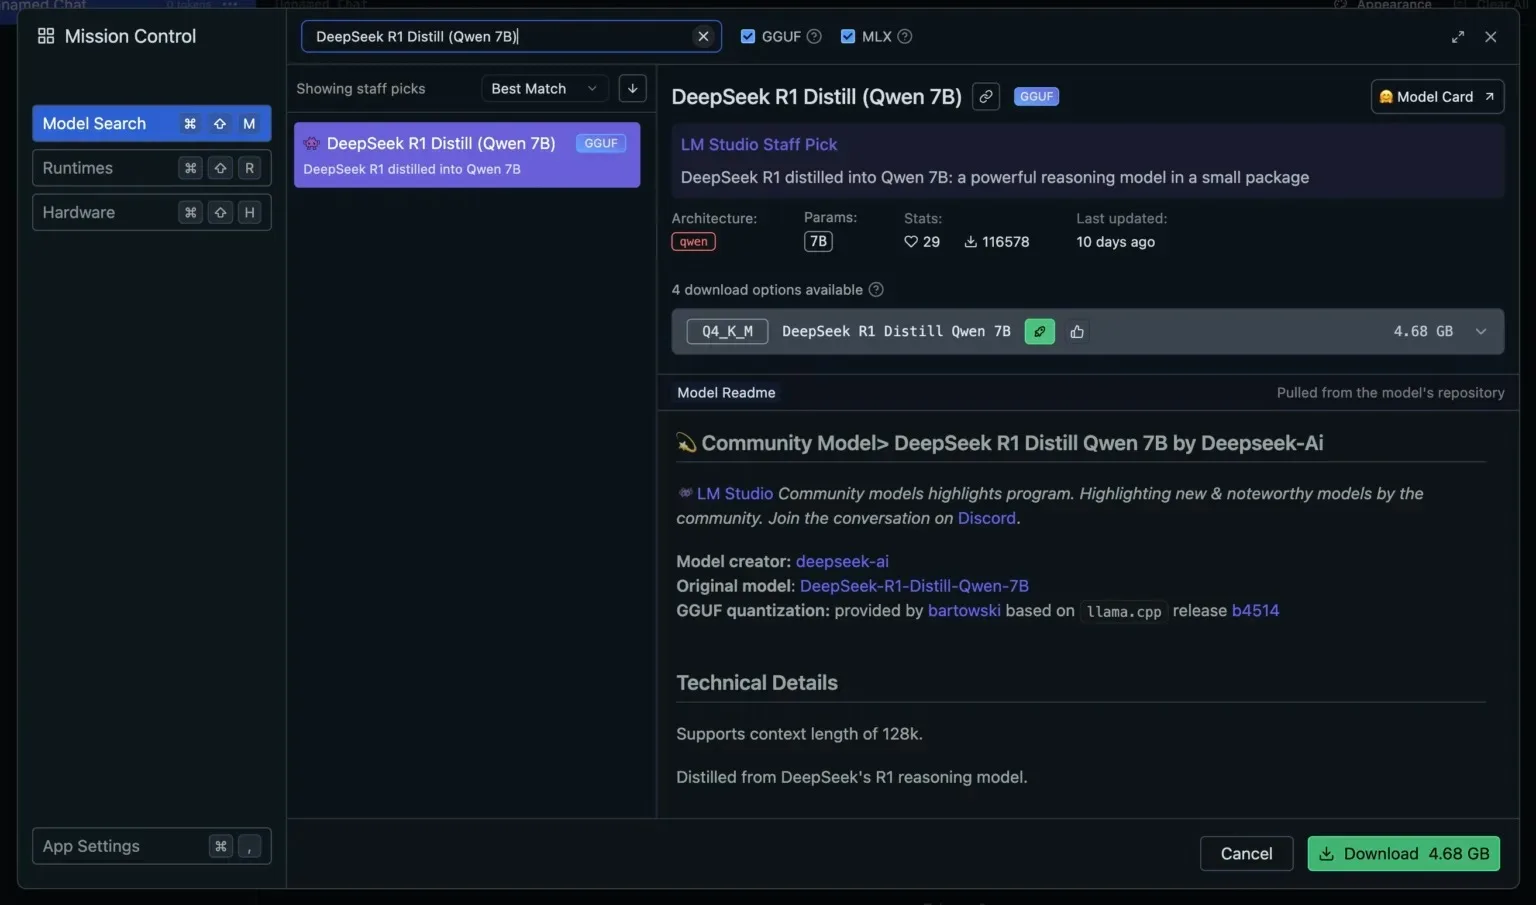Click the help icon next to MLX
The width and height of the screenshot is (1536, 905).
[904, 37]
